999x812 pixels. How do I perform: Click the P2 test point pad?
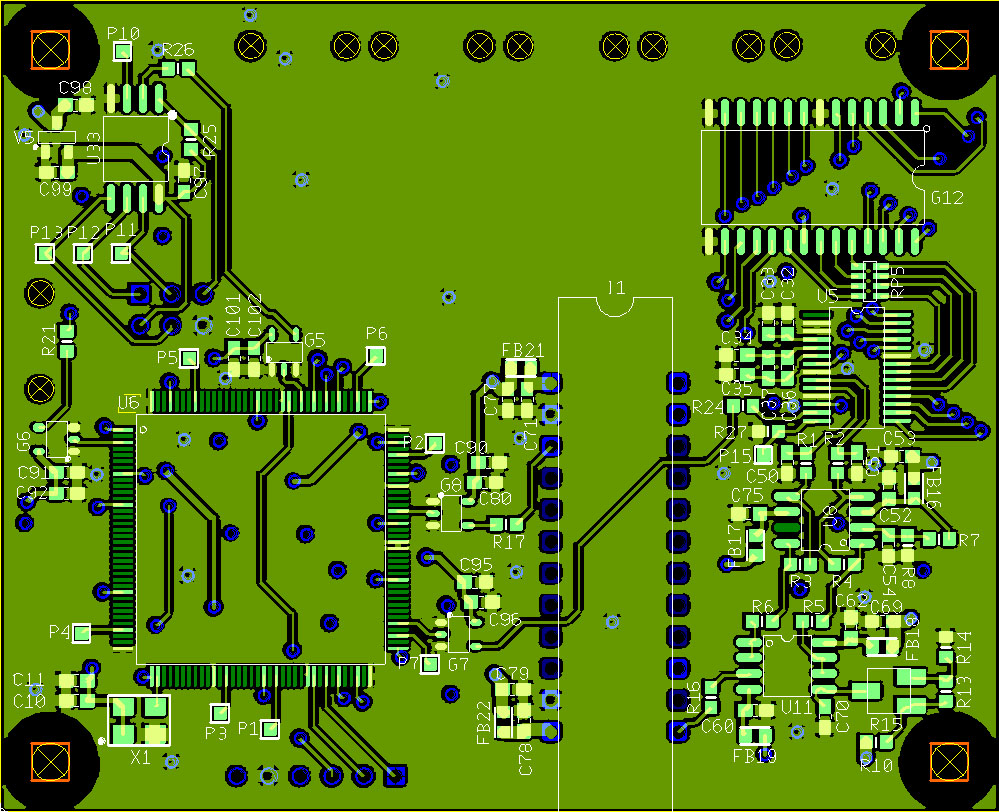[x=435, y=443]
